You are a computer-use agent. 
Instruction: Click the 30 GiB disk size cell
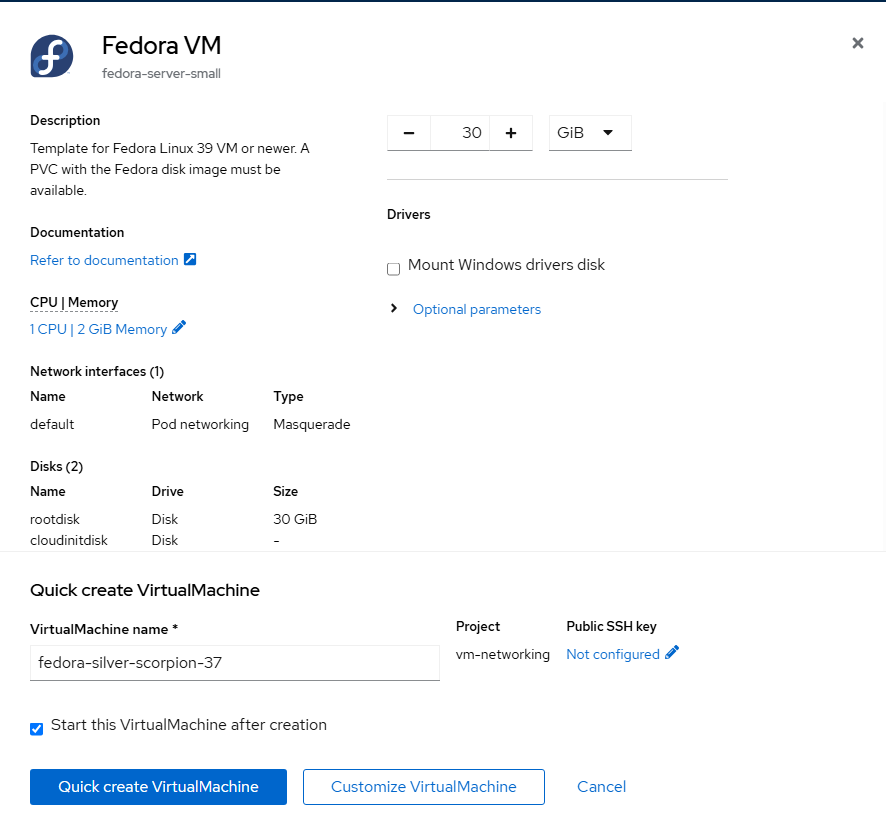(295, 519)
